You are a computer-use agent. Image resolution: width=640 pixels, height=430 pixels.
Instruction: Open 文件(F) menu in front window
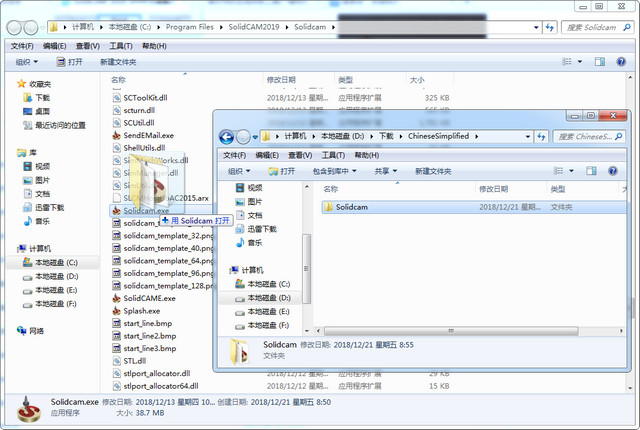[x=234, y=155]
